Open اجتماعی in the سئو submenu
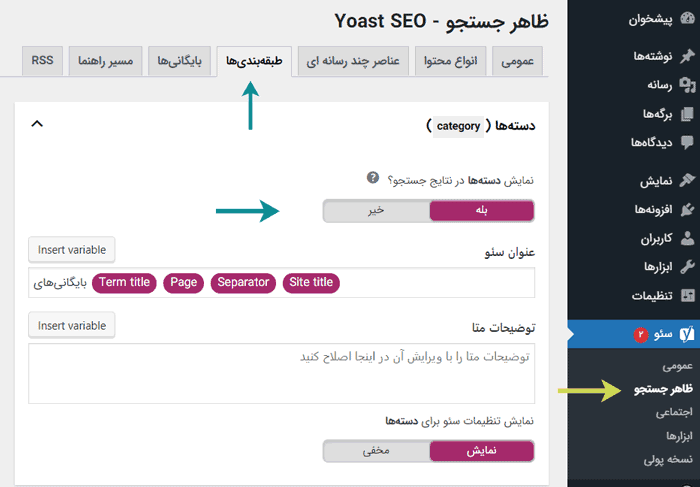The height and width of the screenshot is (487, 700). pyautogui.click(x=674, y=412)
